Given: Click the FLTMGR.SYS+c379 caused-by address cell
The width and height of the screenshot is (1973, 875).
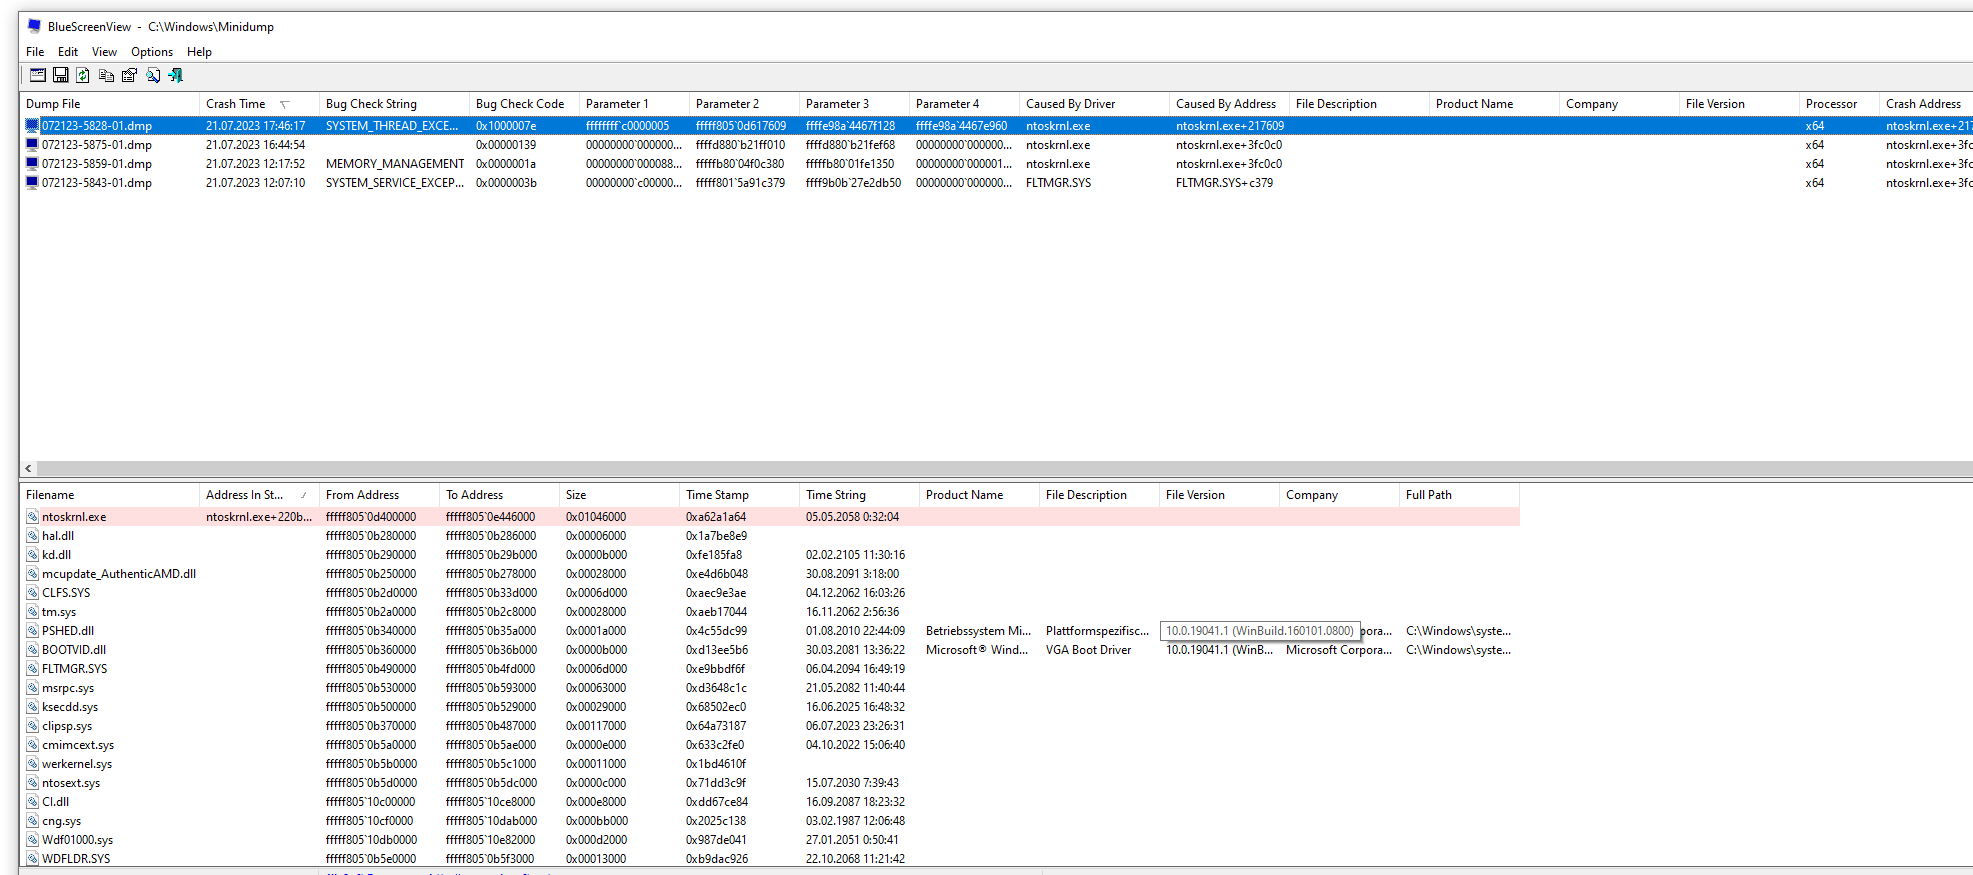Looking at the screenshot, I should tap(1224, 183).
